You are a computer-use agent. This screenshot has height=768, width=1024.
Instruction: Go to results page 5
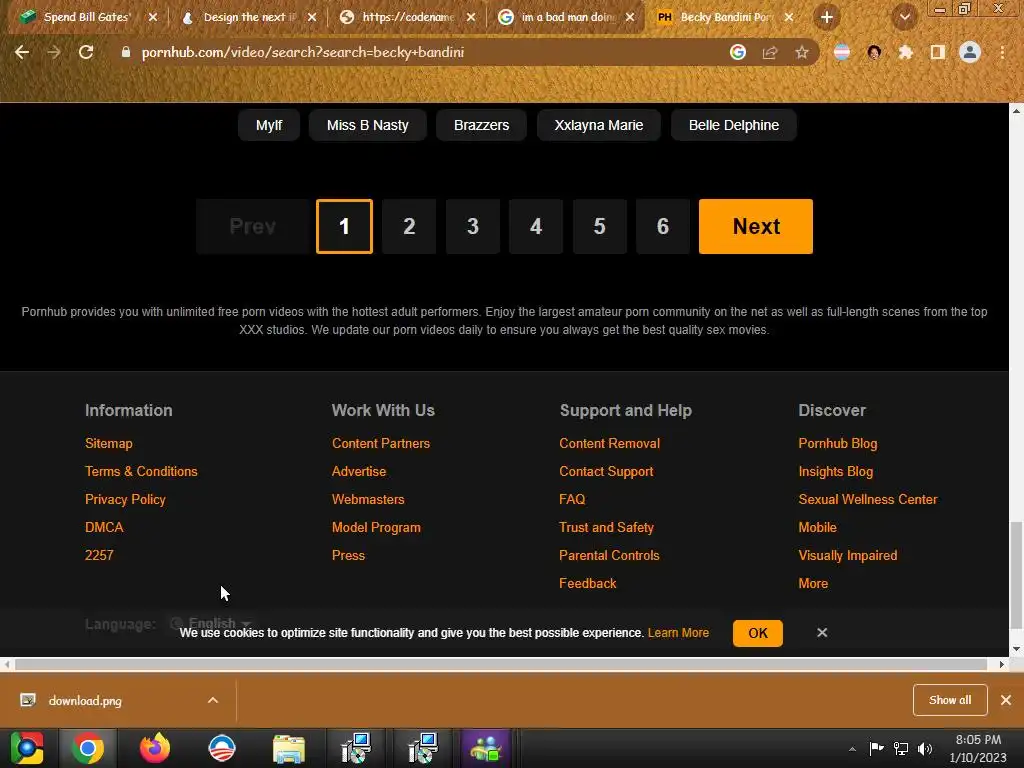click(x=600, y=227)
